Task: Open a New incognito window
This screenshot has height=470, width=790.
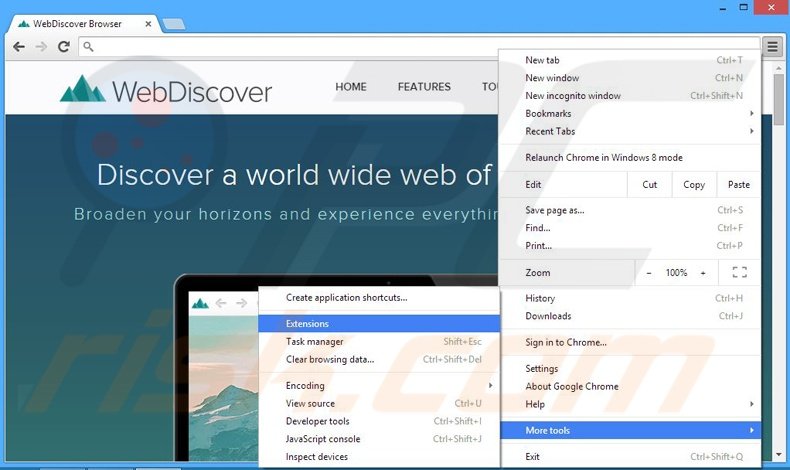Action: [x=630, y=96]
